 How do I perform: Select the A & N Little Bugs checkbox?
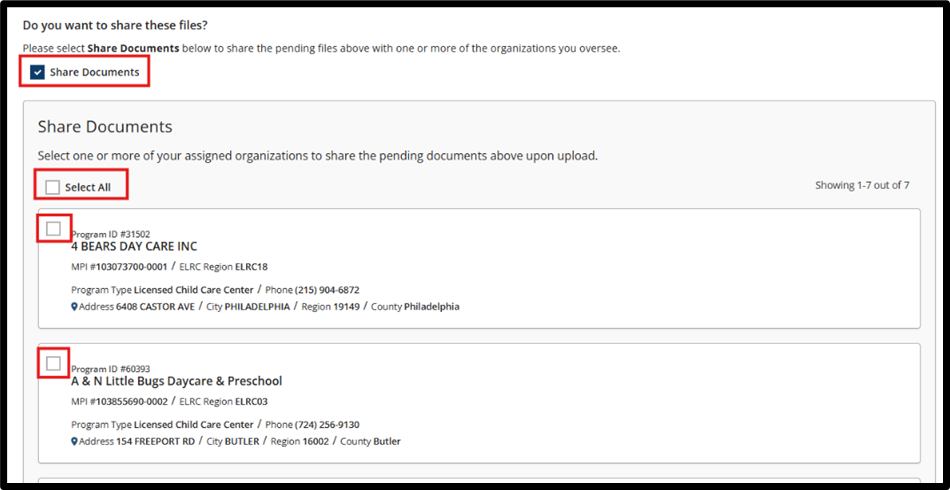coord(53,363)
